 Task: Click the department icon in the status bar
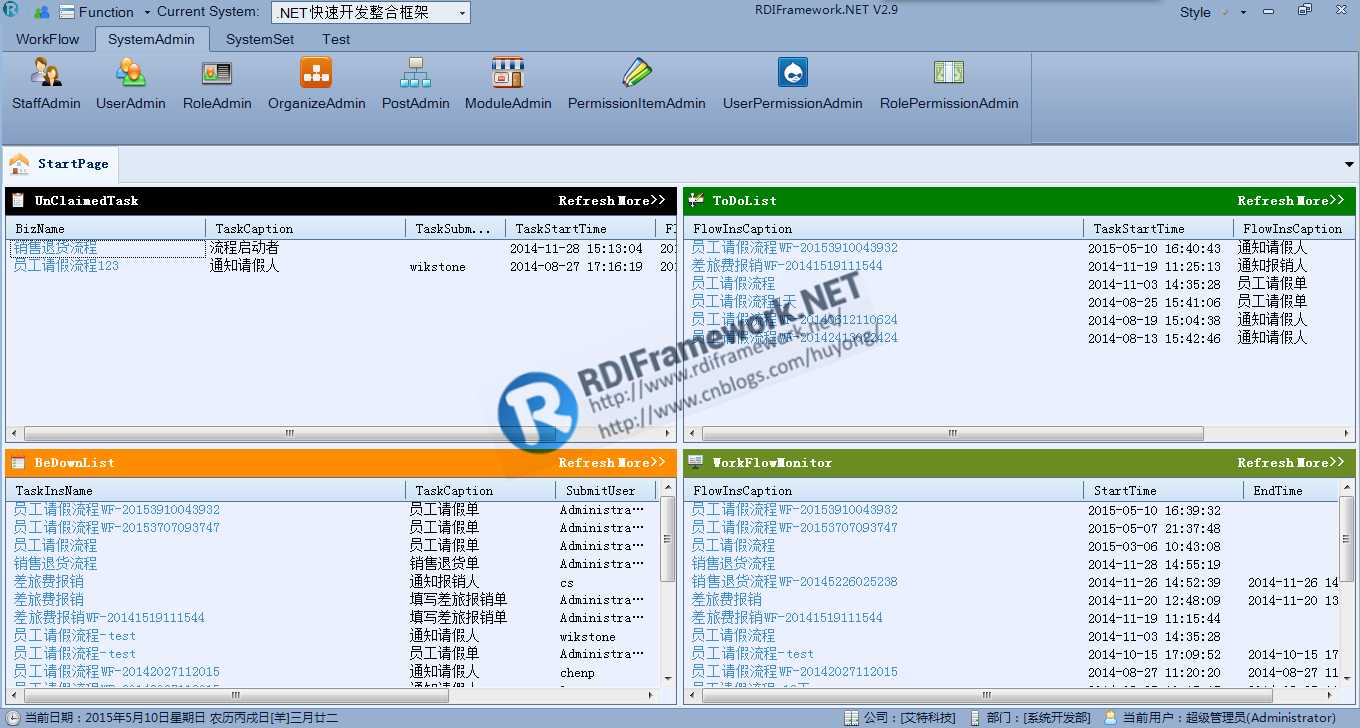coord(976,718)
